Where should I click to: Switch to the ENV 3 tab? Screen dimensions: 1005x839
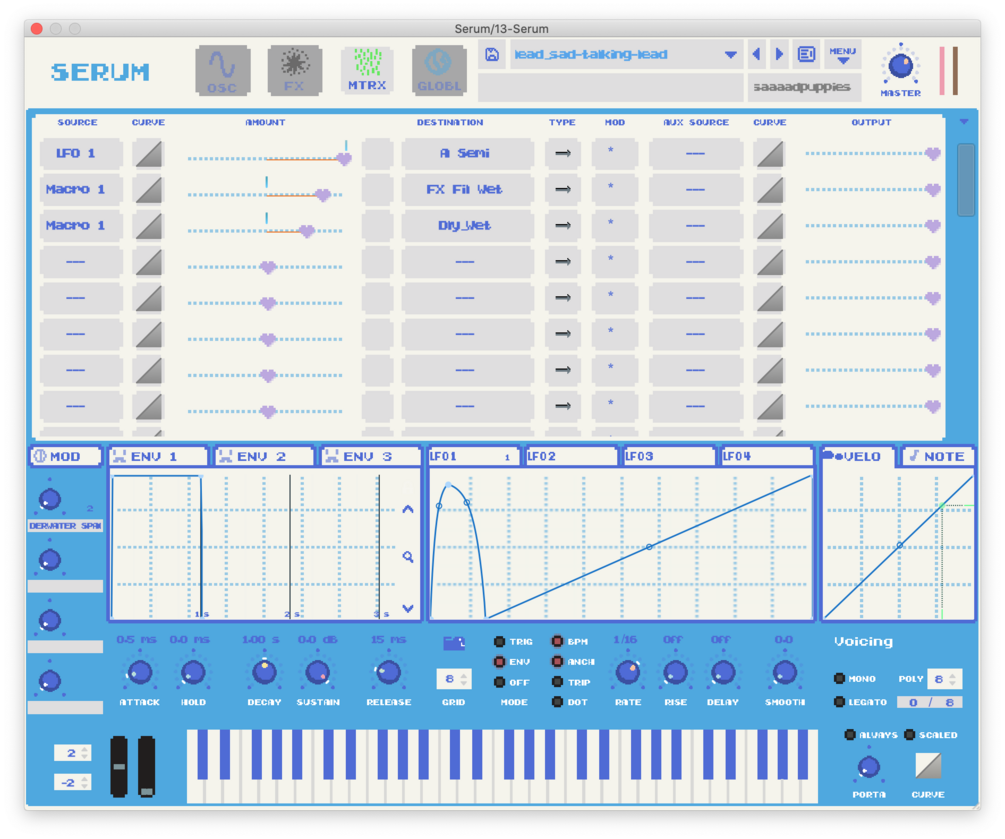coord(370,456)
